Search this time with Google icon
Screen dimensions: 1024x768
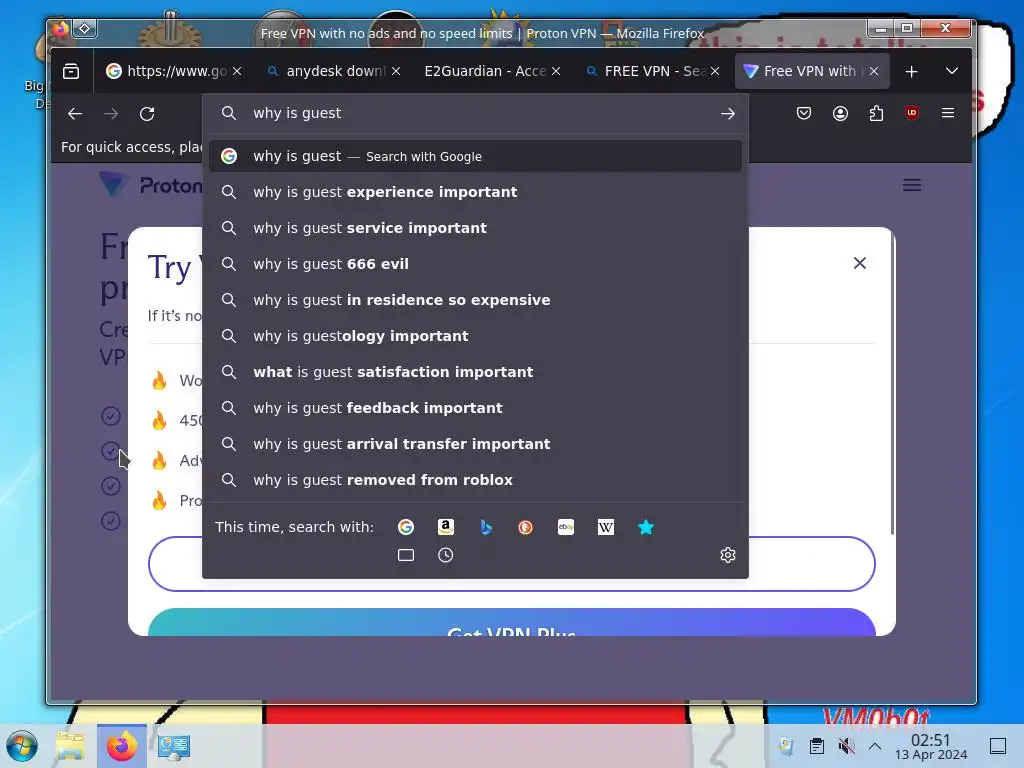pyautogui.click(x=406, y=527)
